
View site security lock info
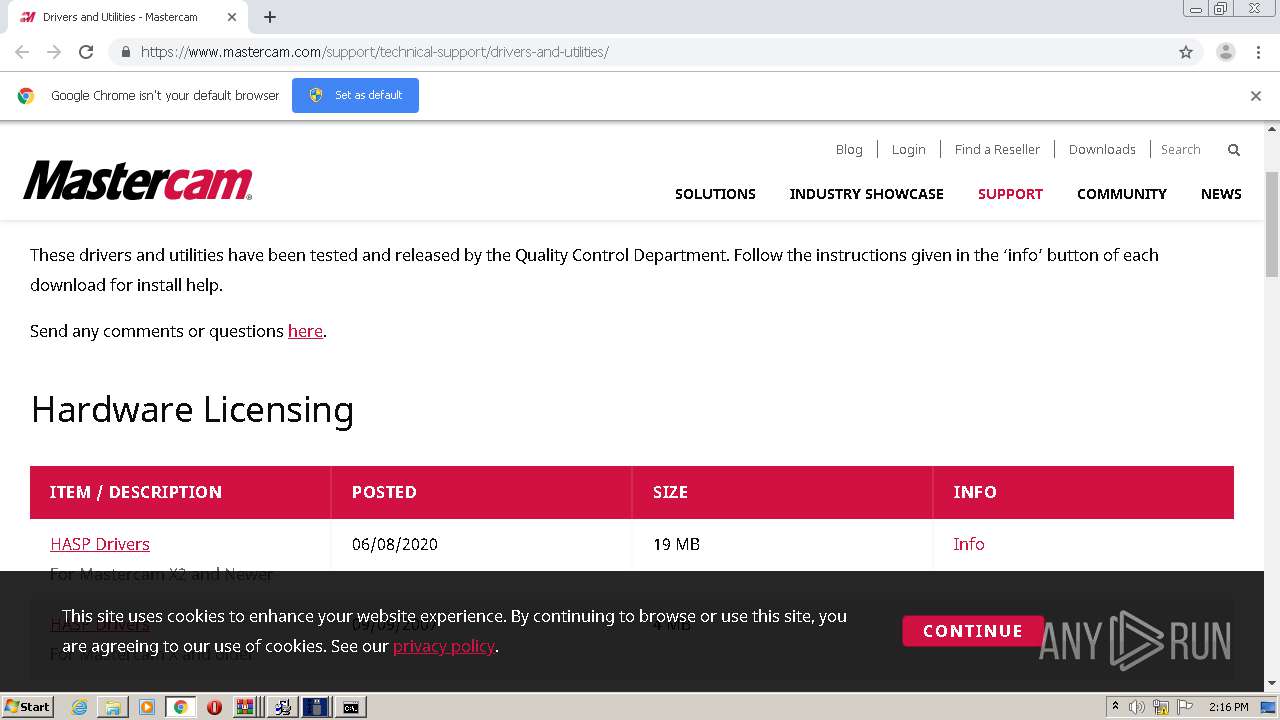(x=125, y=52)
